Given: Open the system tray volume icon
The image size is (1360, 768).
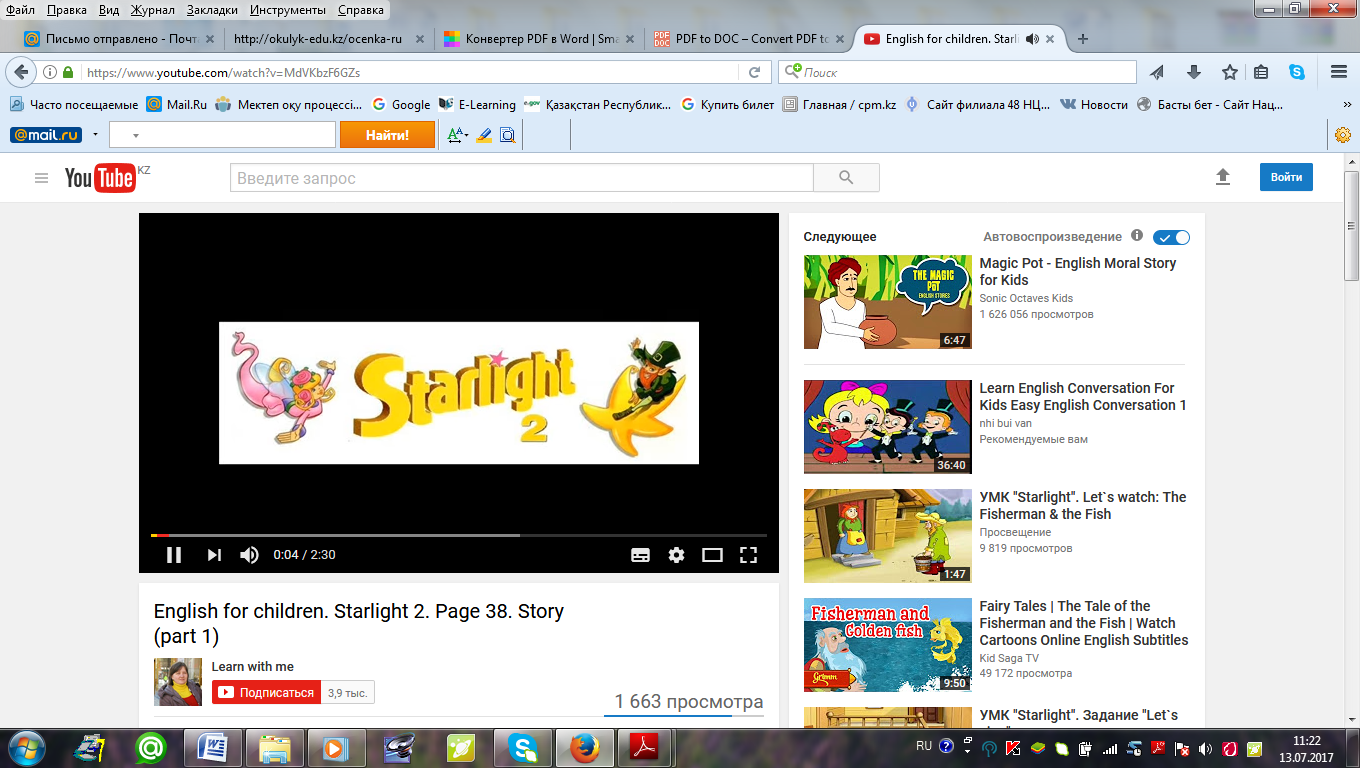Looking at the screenshot, I should point(1204,748).
